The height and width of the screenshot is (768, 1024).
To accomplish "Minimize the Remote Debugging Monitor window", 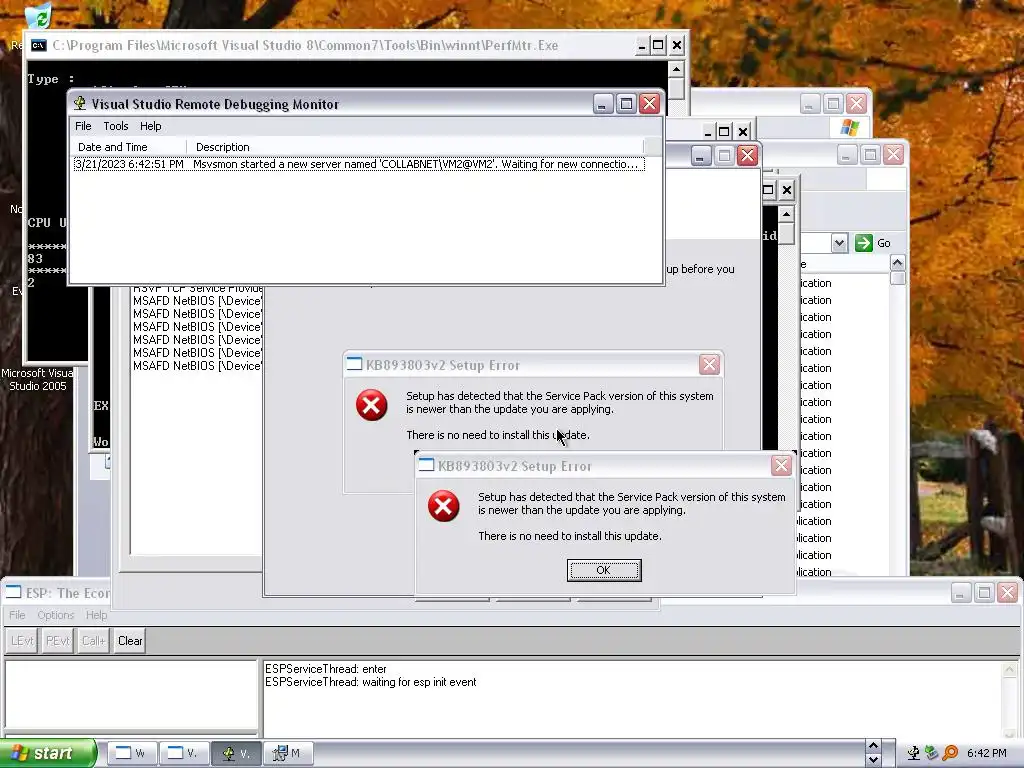I will coord(602,104).
